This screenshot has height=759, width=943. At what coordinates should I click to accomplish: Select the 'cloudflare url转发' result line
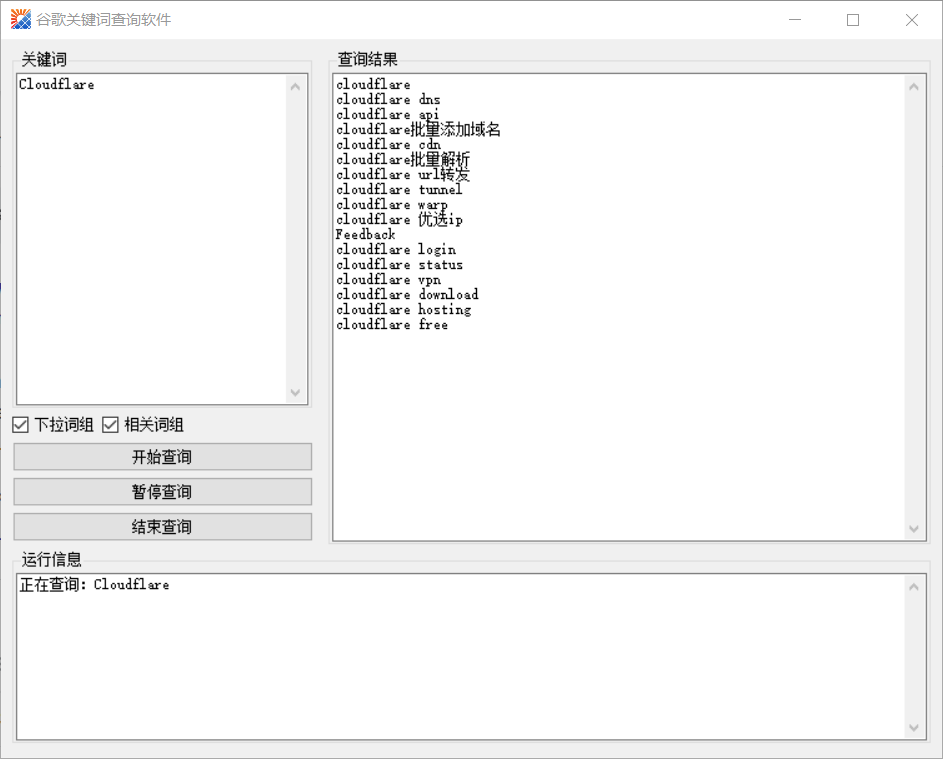(x=403, y=174)
